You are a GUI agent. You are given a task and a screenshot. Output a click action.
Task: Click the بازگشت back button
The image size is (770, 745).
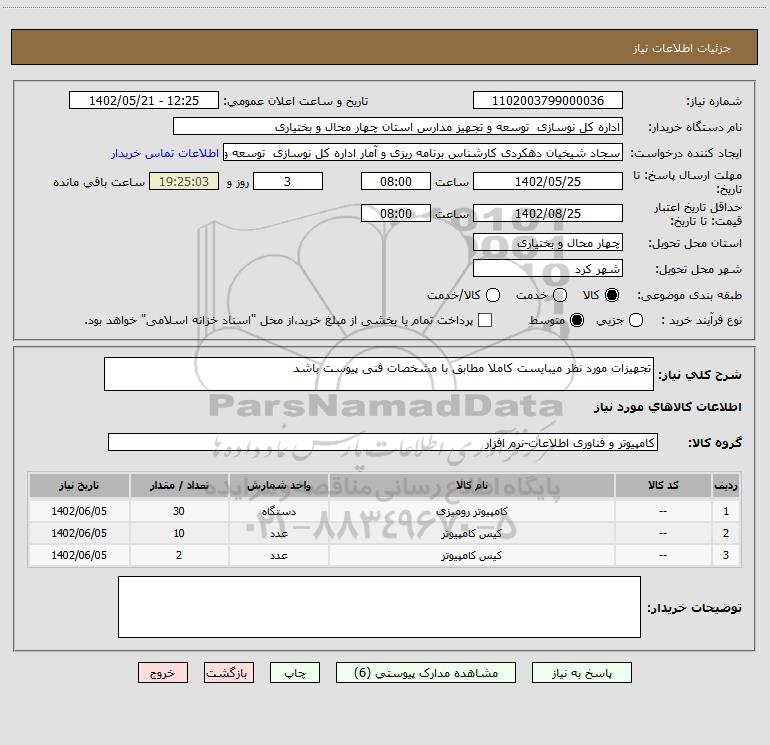tap(229, 673)
